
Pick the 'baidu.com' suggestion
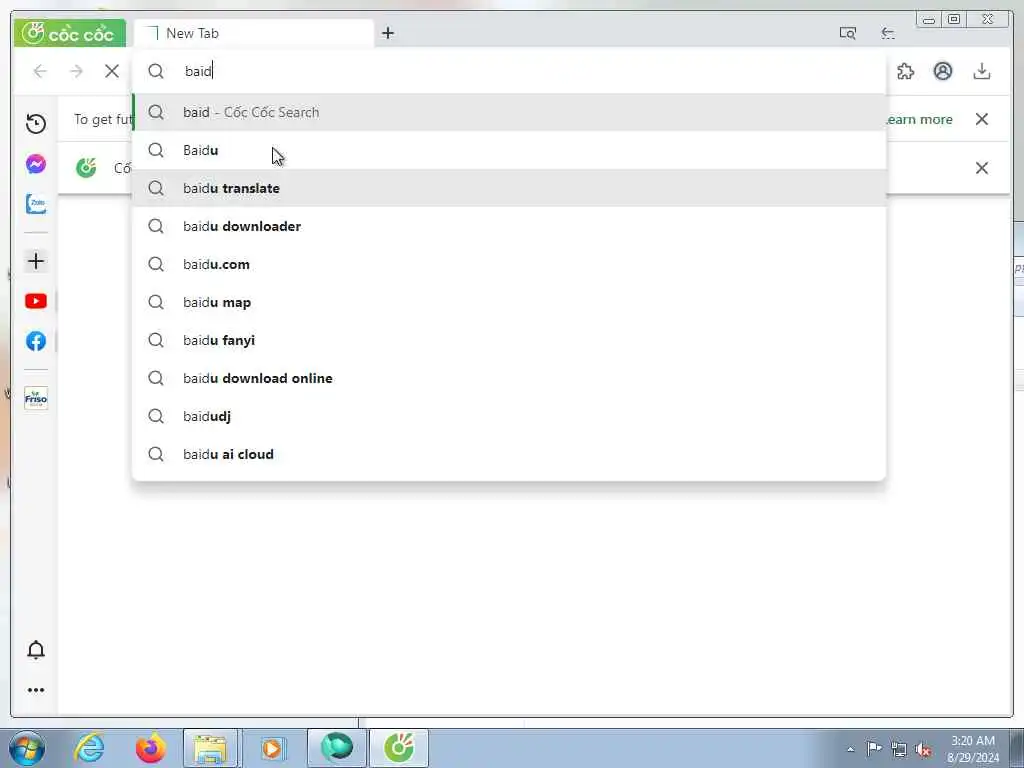pyautogui.click(x=509, y=264)
